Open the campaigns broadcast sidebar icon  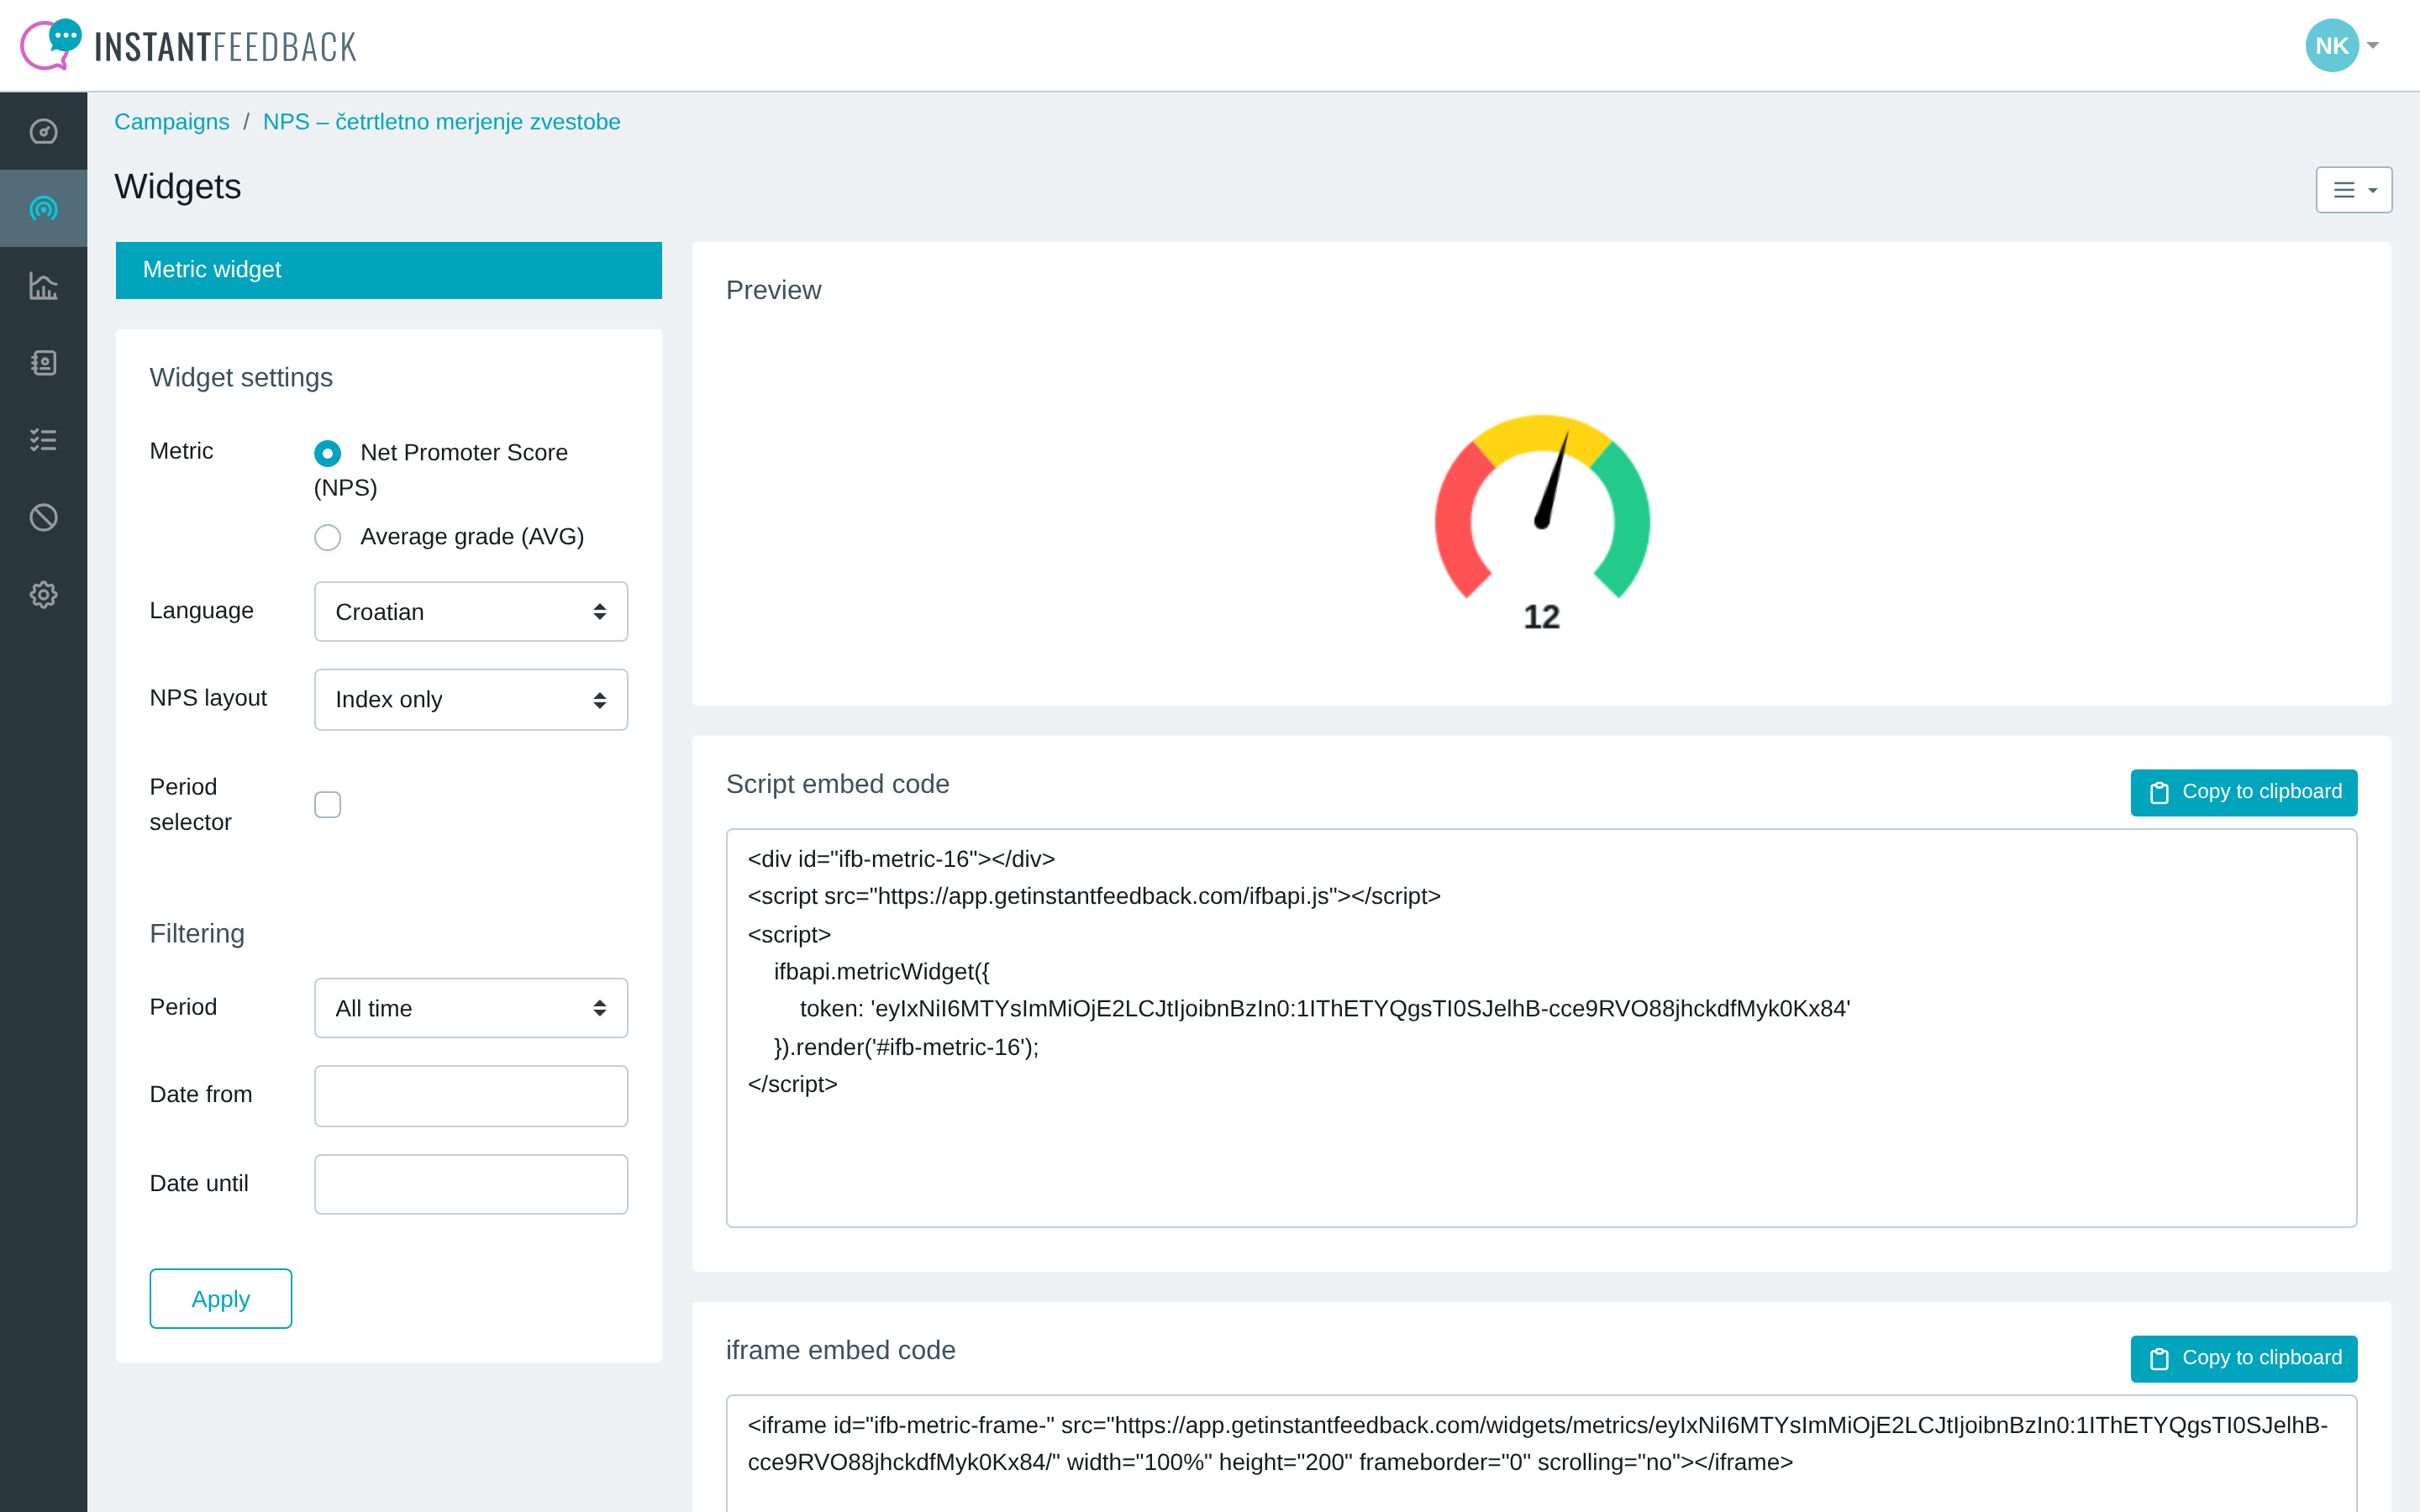tap(43, 208)
